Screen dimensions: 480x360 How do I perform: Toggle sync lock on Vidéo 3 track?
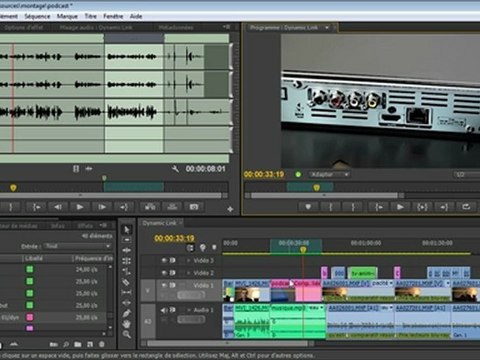pos(173,260)
